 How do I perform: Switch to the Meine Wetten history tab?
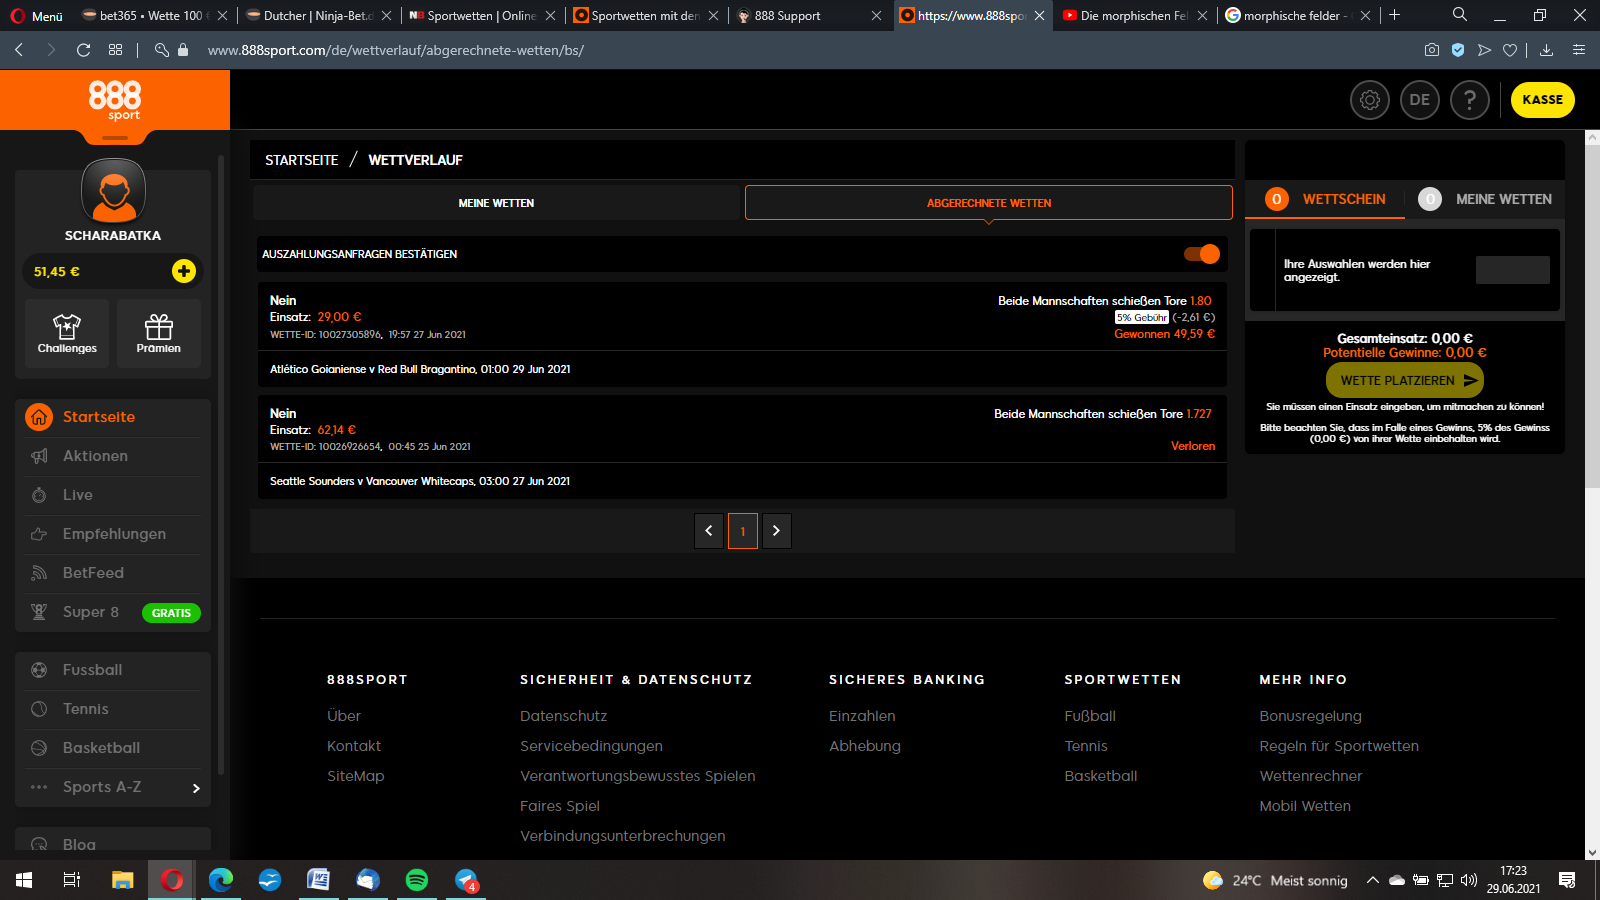point(496,203)
